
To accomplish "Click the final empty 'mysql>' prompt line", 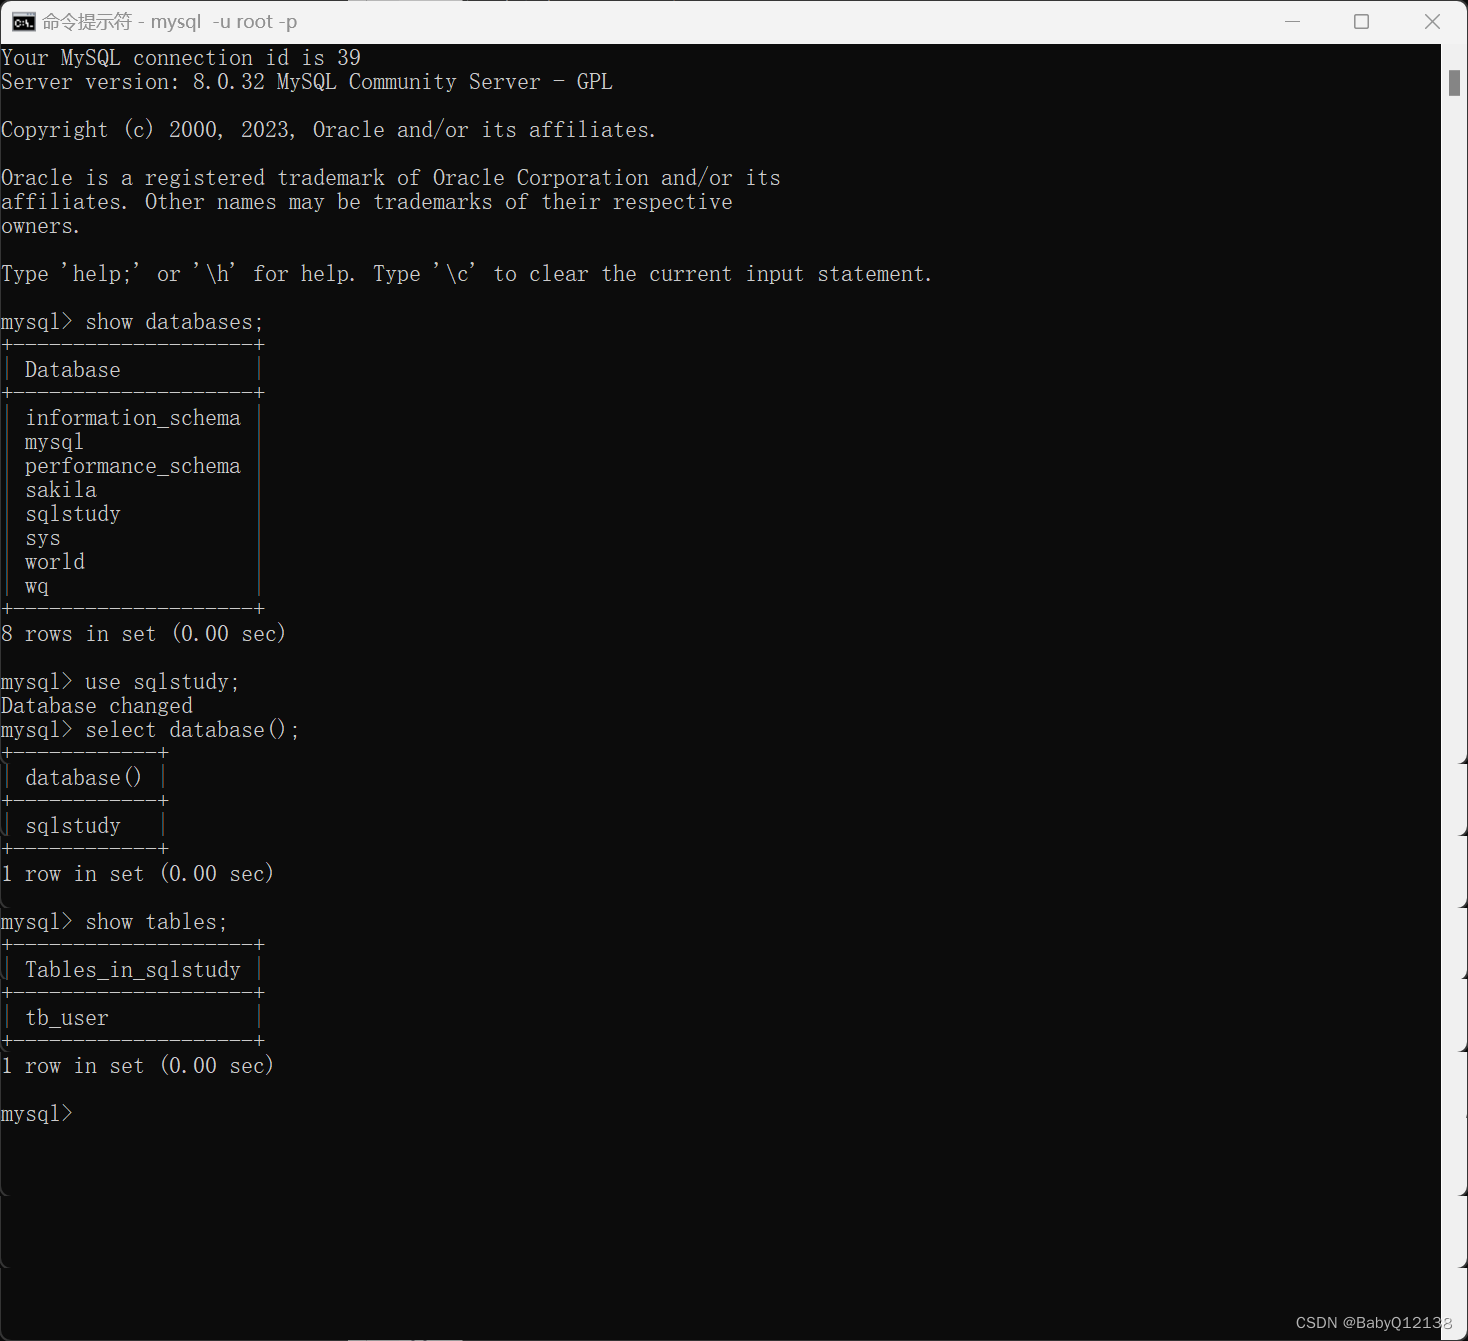I will tap(37, 1114).
